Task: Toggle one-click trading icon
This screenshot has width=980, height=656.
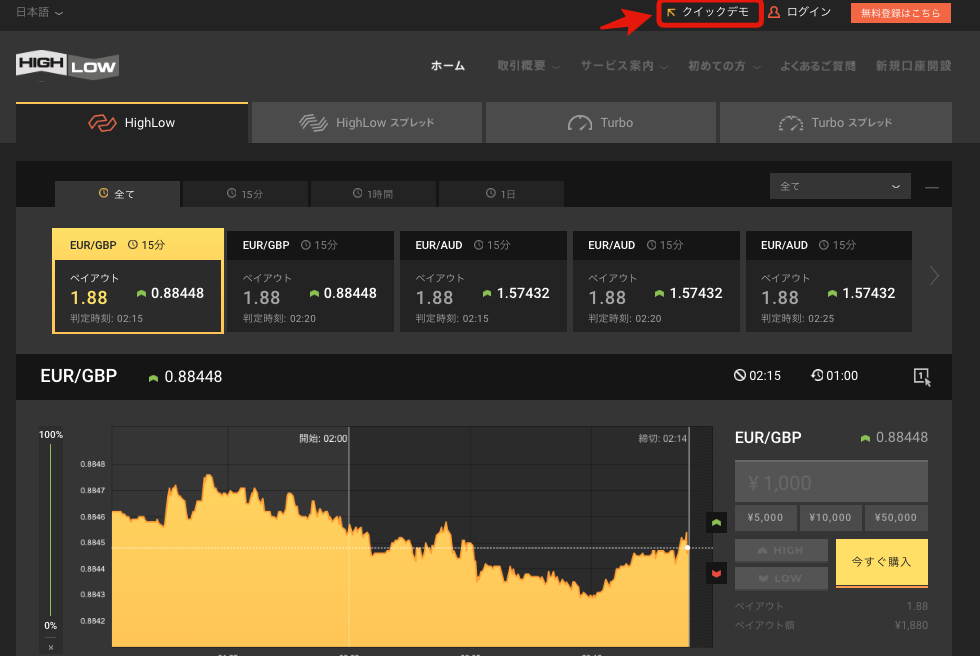Action: click(x=922, y=377)
